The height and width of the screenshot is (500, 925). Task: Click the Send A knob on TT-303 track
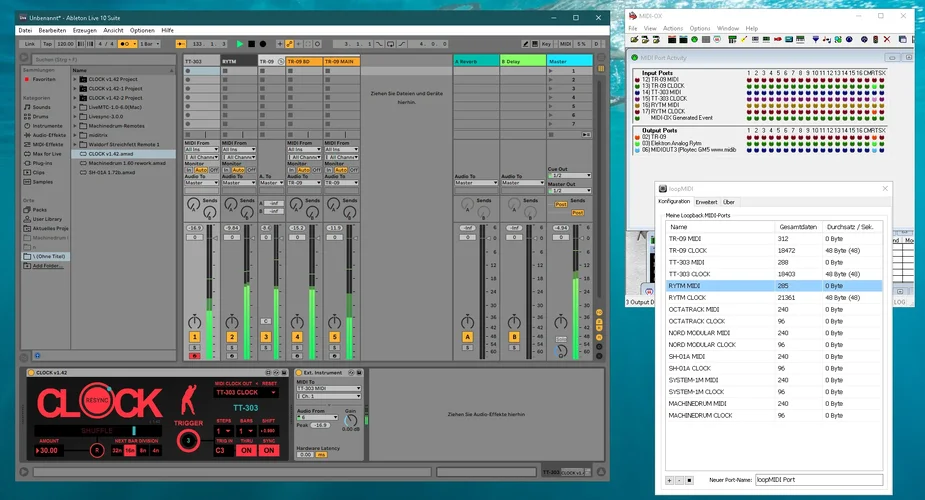(193, 205)
